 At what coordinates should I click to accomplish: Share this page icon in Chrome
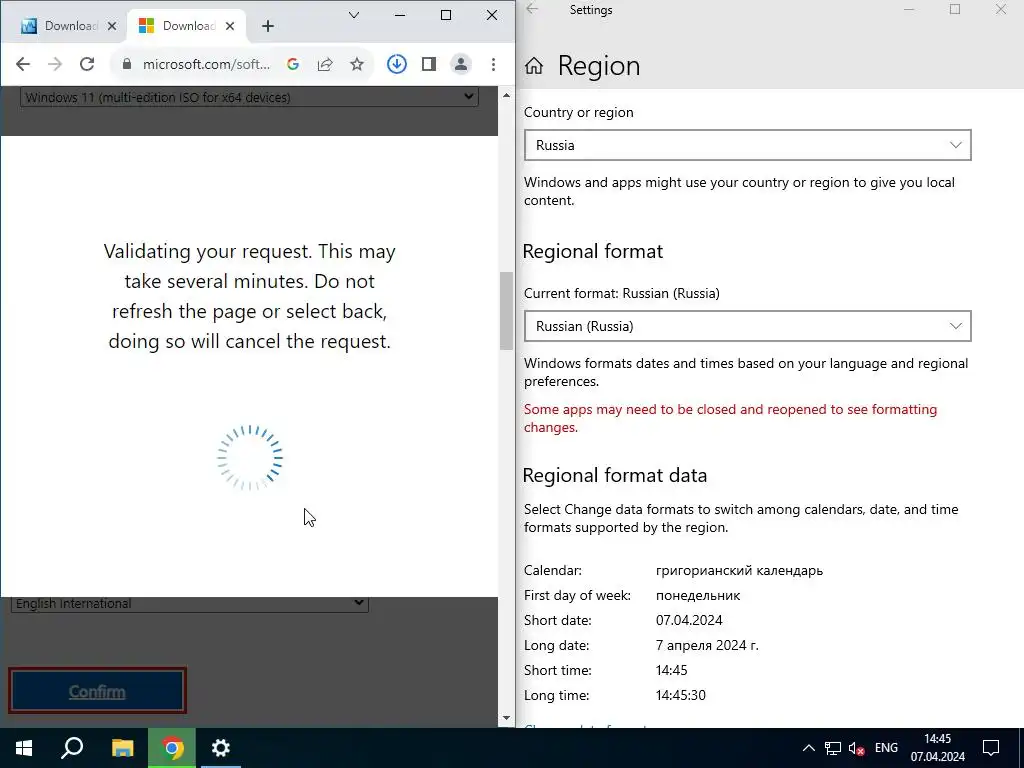click(325, 64)
